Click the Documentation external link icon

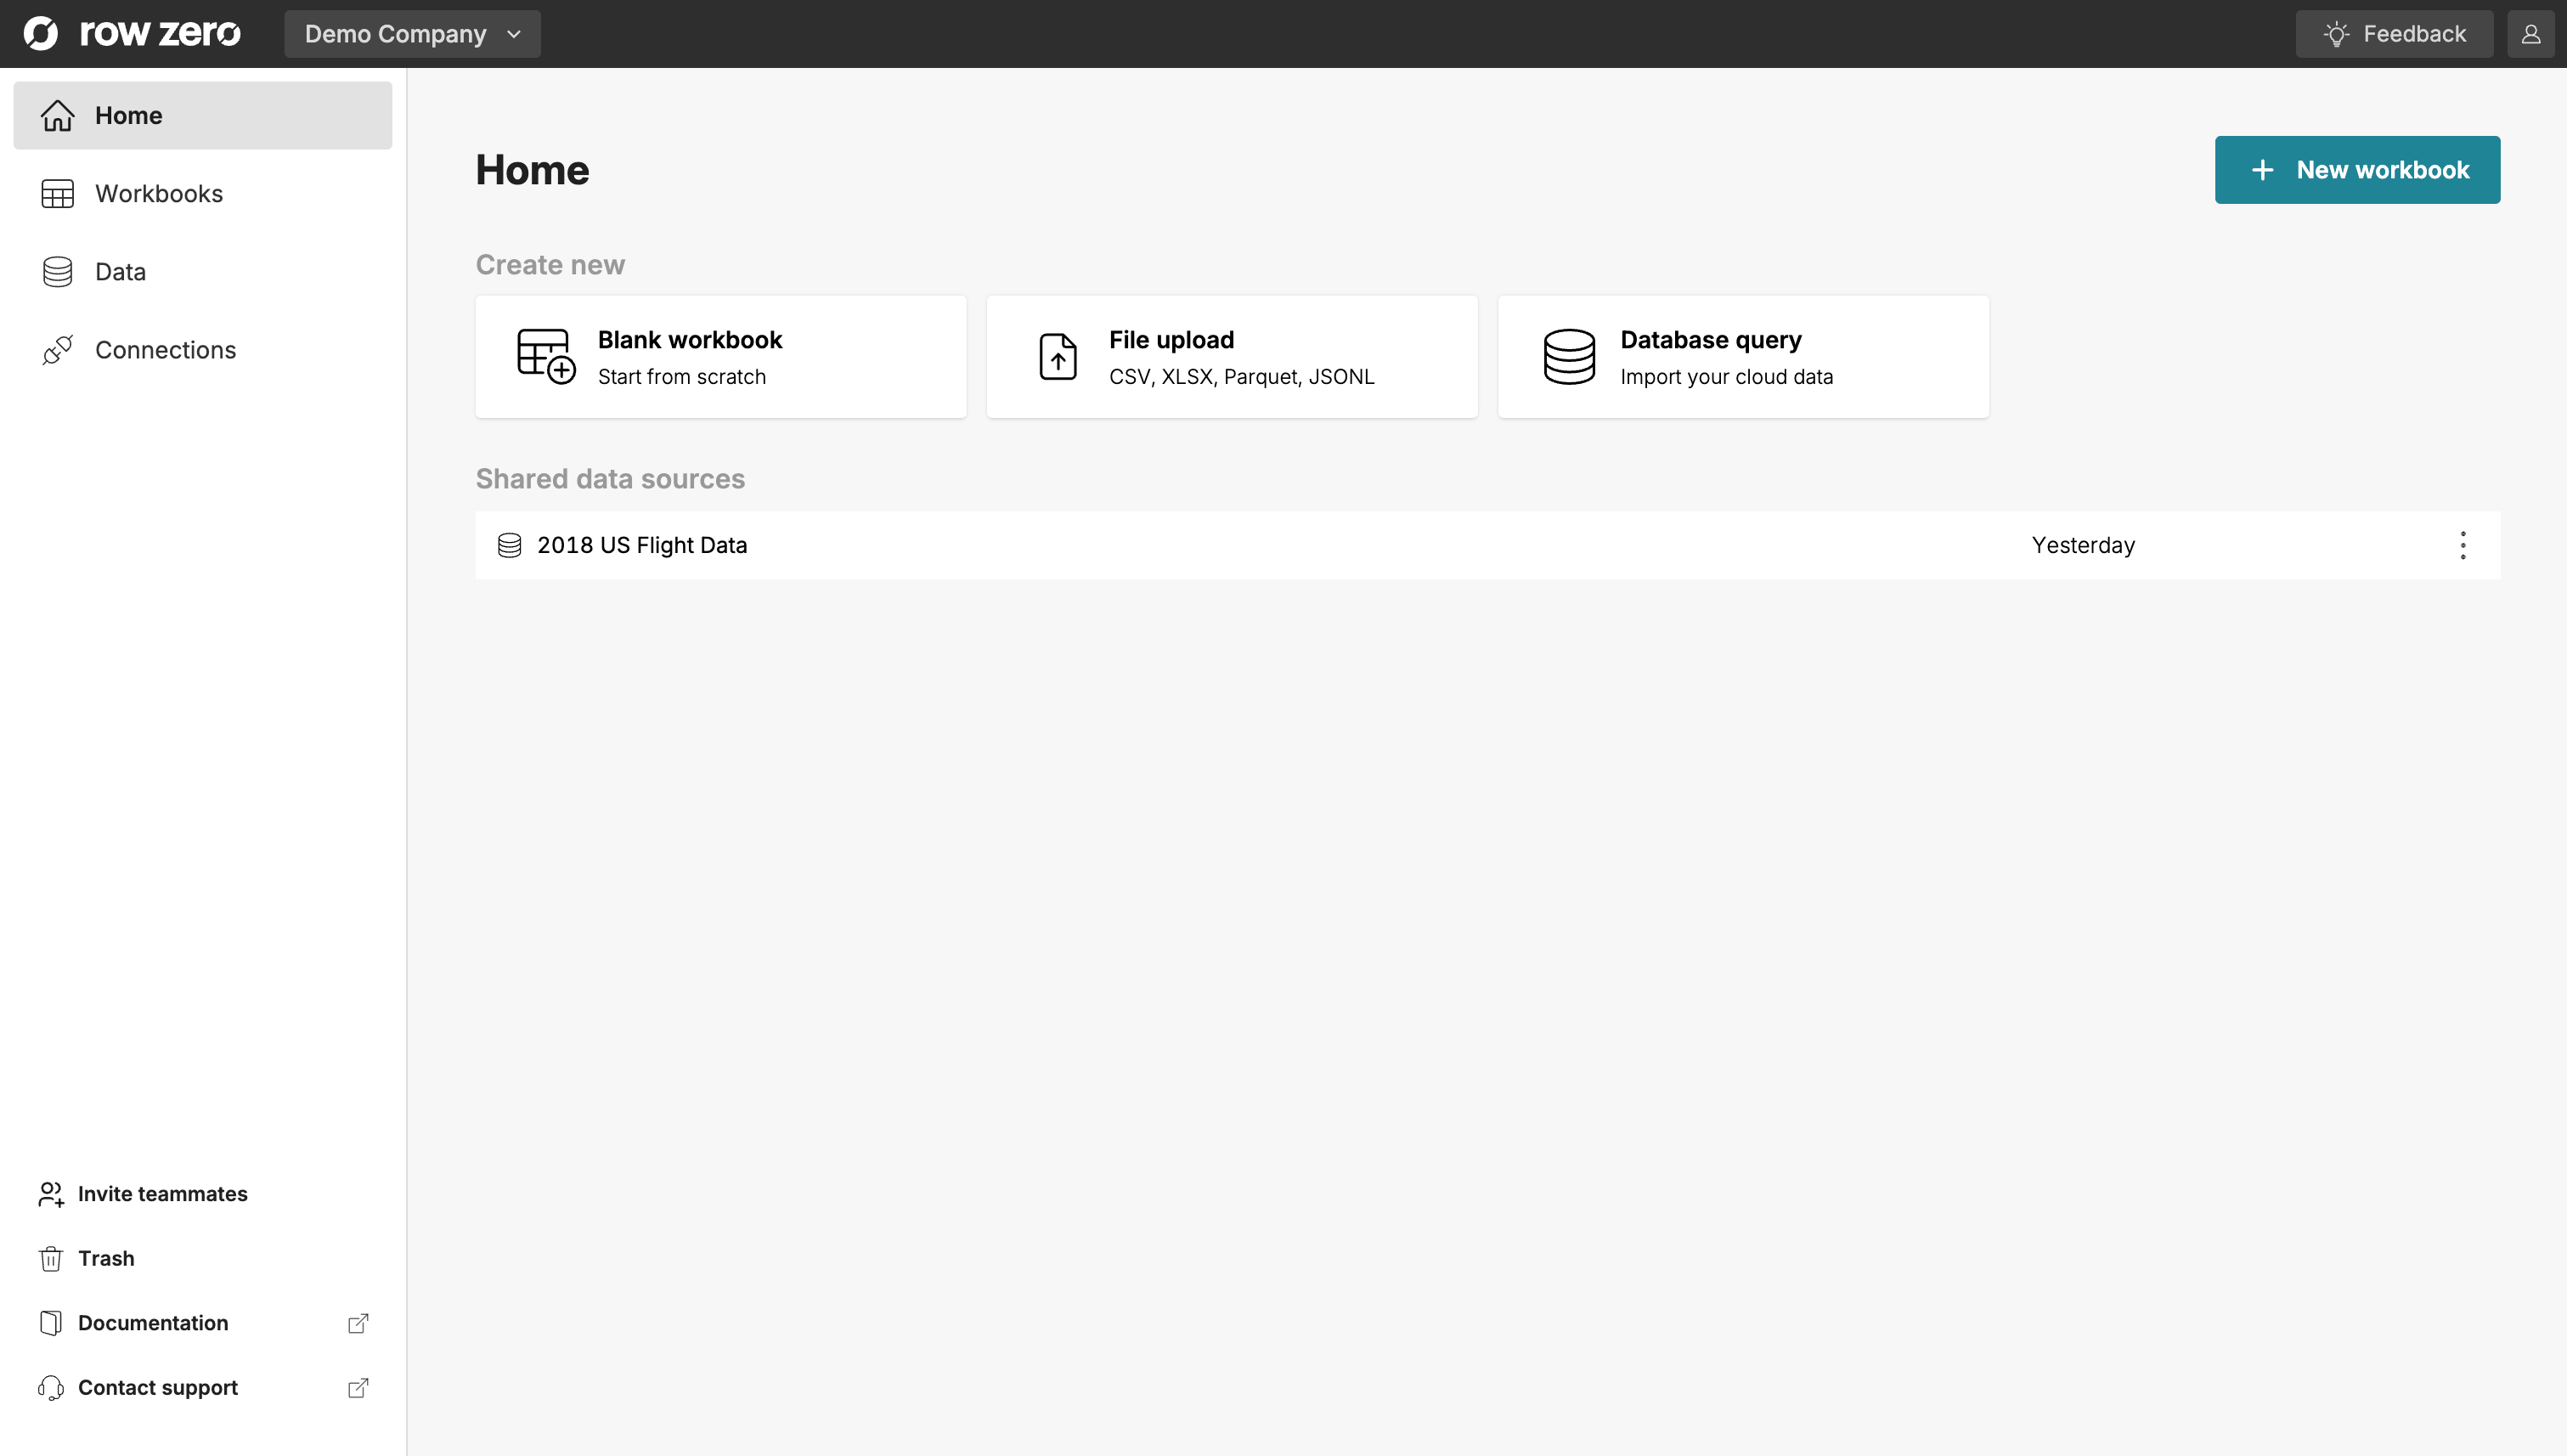358,1323
